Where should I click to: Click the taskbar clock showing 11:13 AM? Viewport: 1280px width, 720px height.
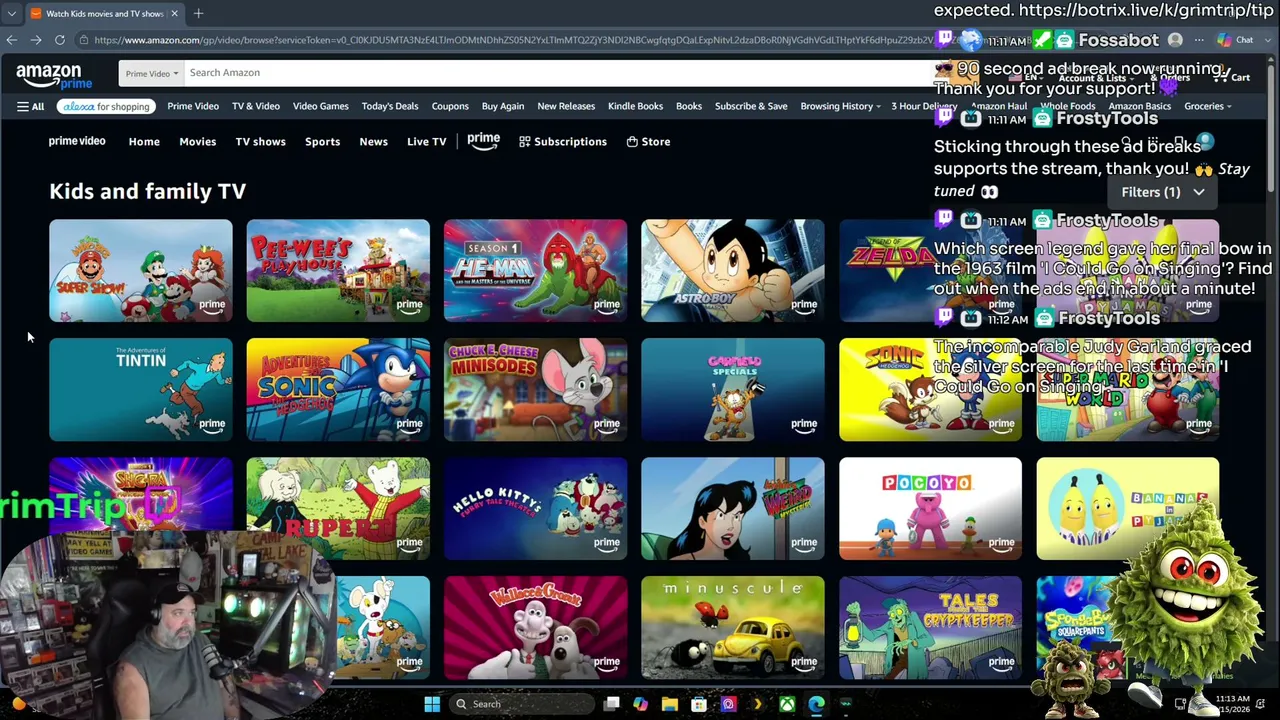(1233, 704)
